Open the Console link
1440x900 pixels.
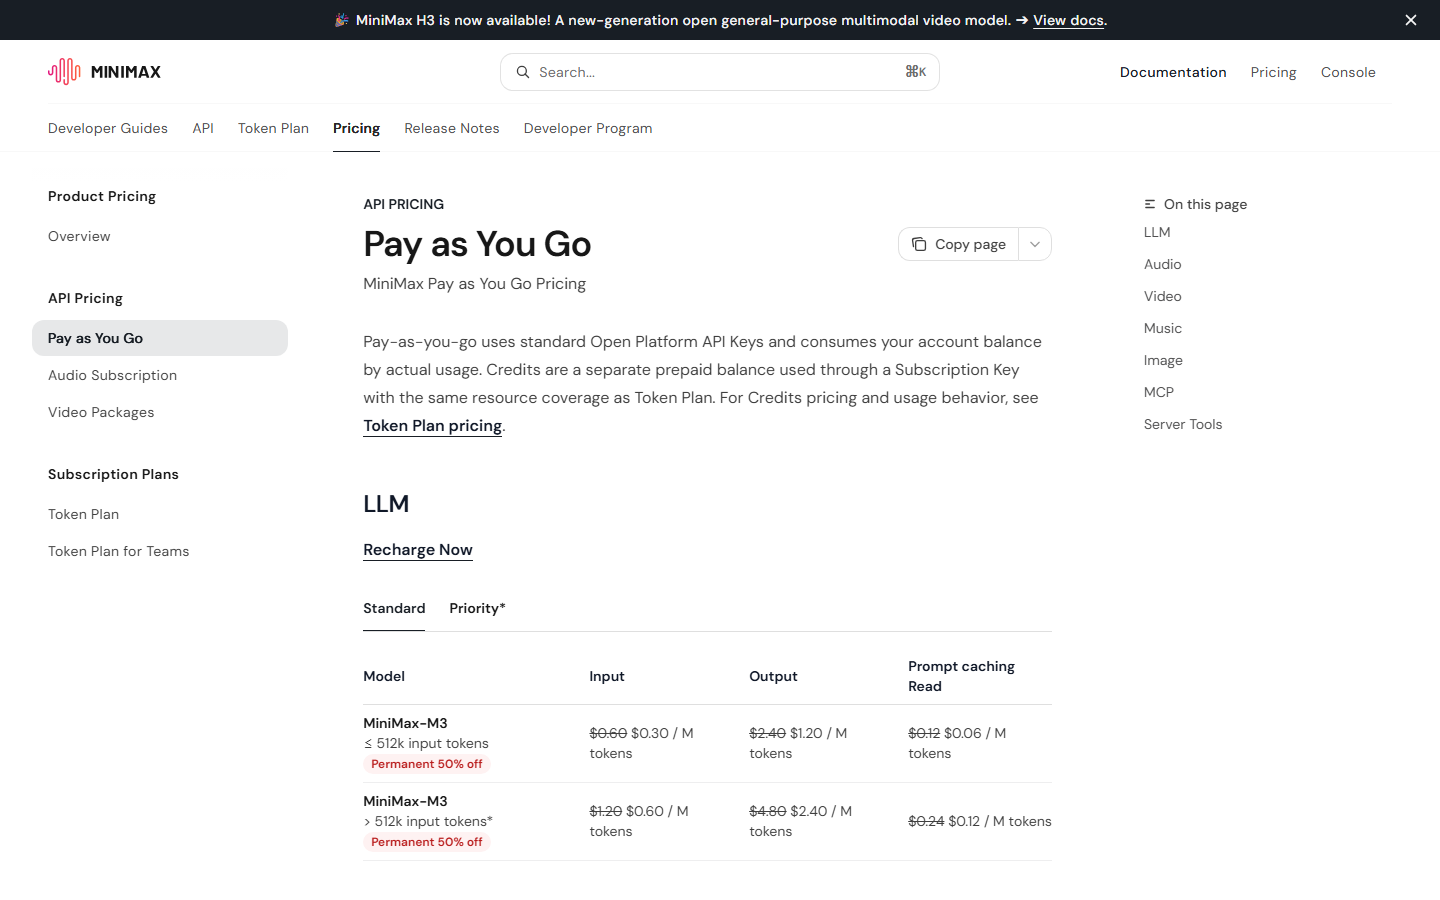[x=1348, y=72]
